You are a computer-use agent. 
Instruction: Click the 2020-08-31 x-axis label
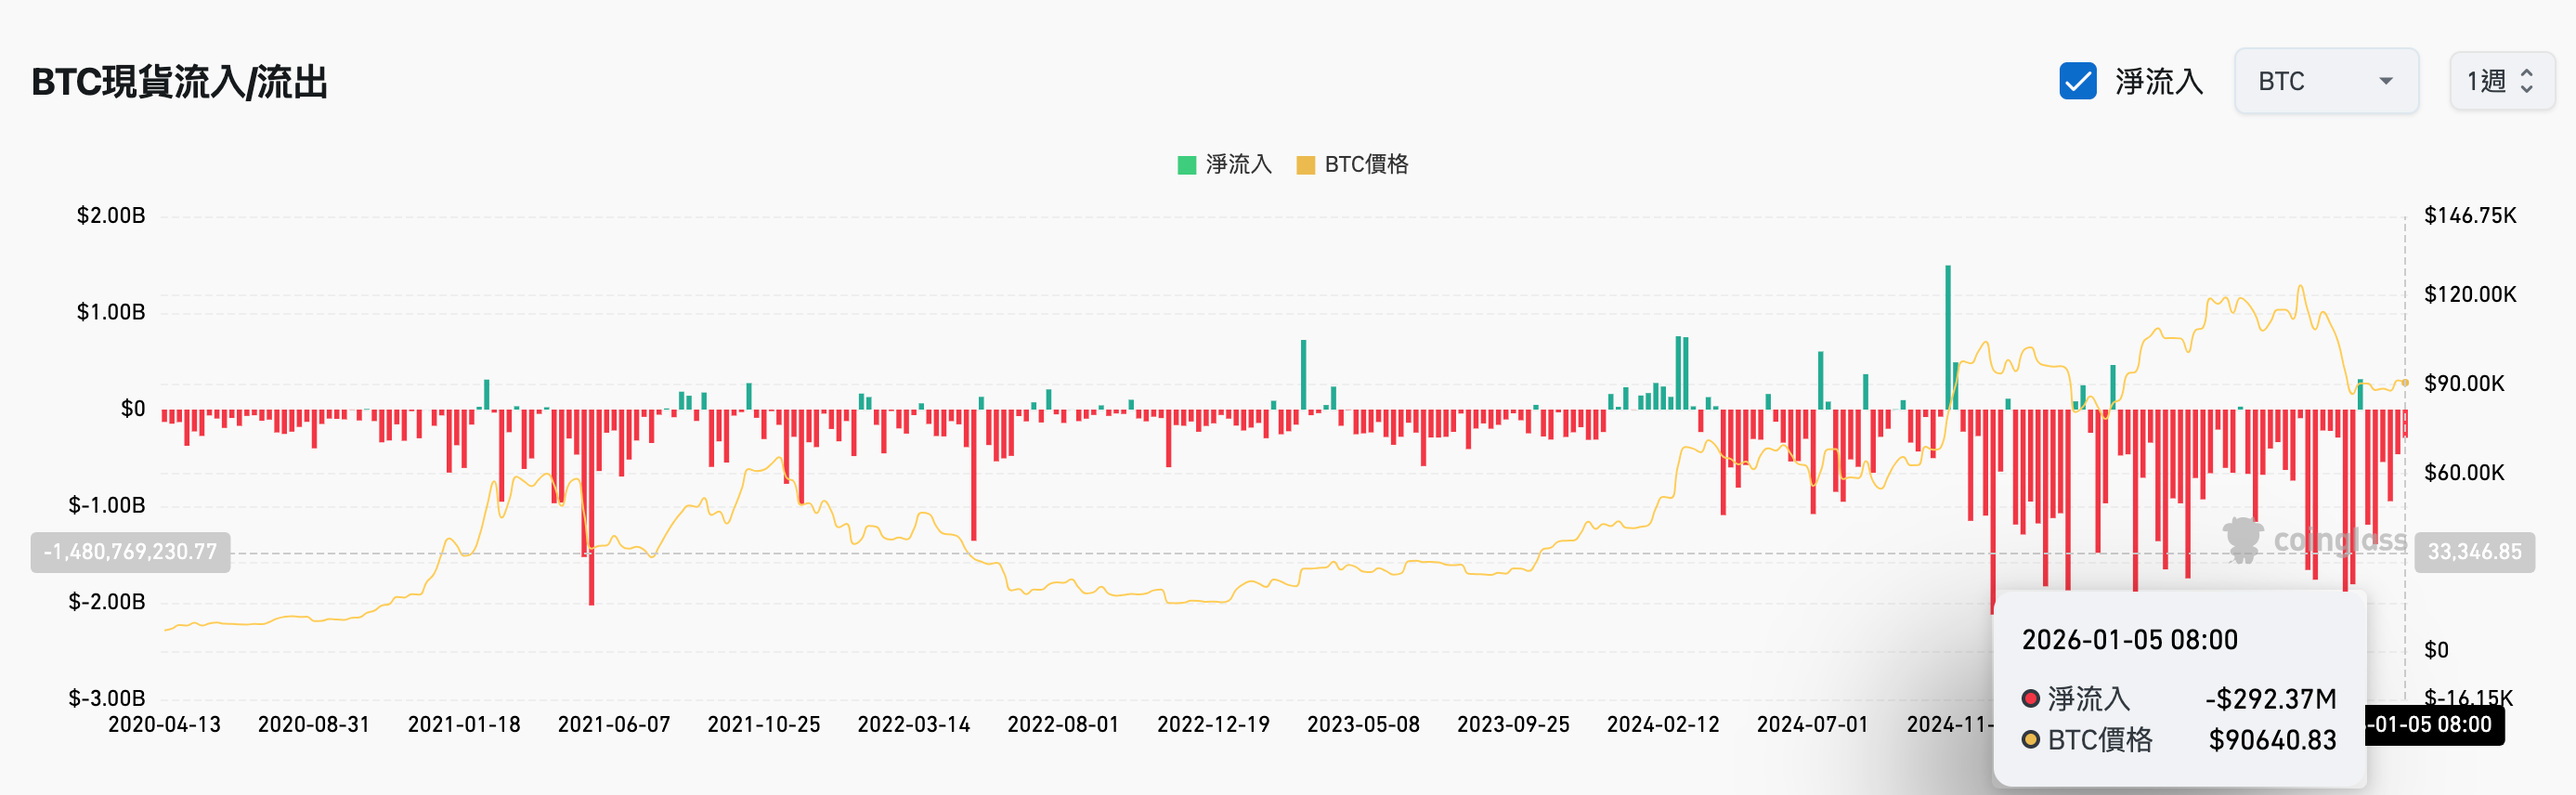click(x=314, y=724)
